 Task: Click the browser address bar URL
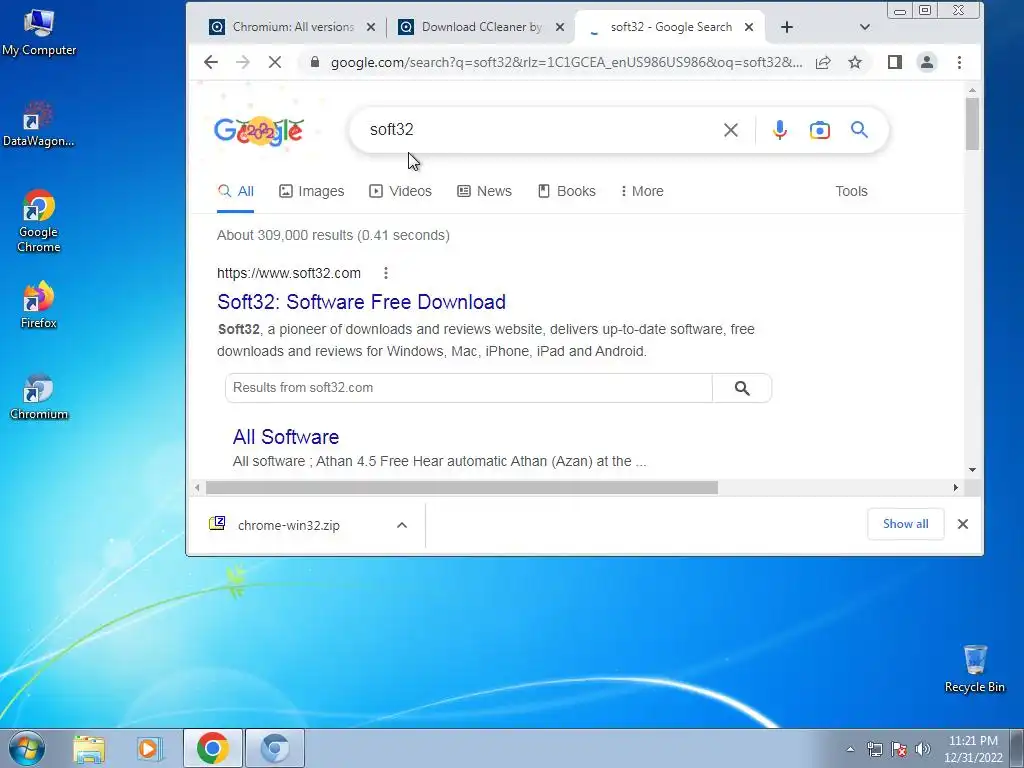coord(566,63)
